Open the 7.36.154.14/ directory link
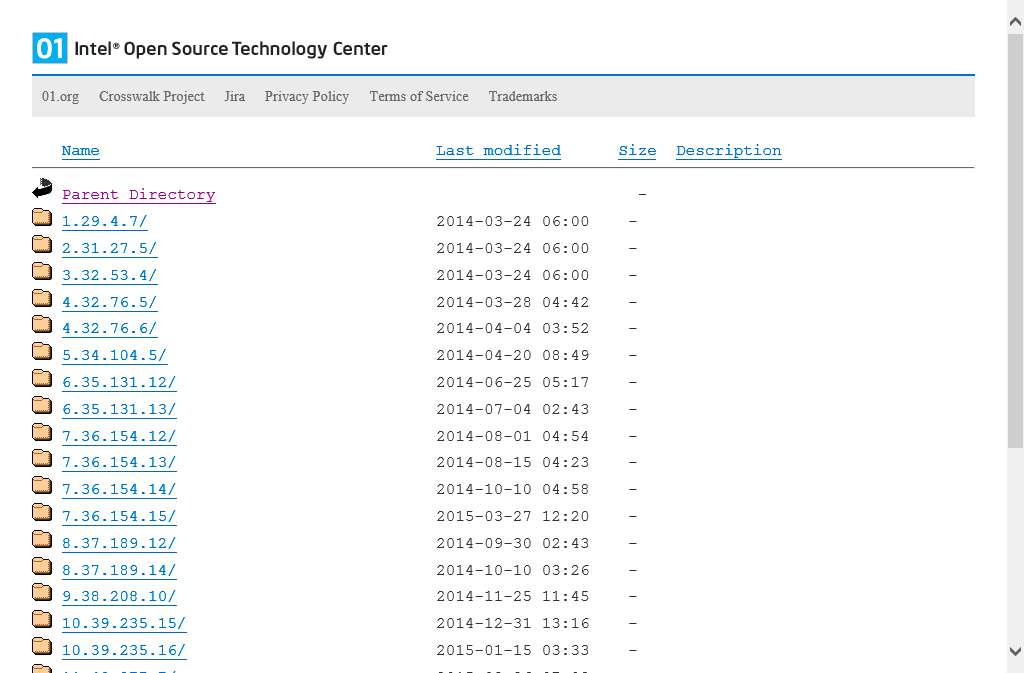The image size is (1024, 673). coord(119,490)
